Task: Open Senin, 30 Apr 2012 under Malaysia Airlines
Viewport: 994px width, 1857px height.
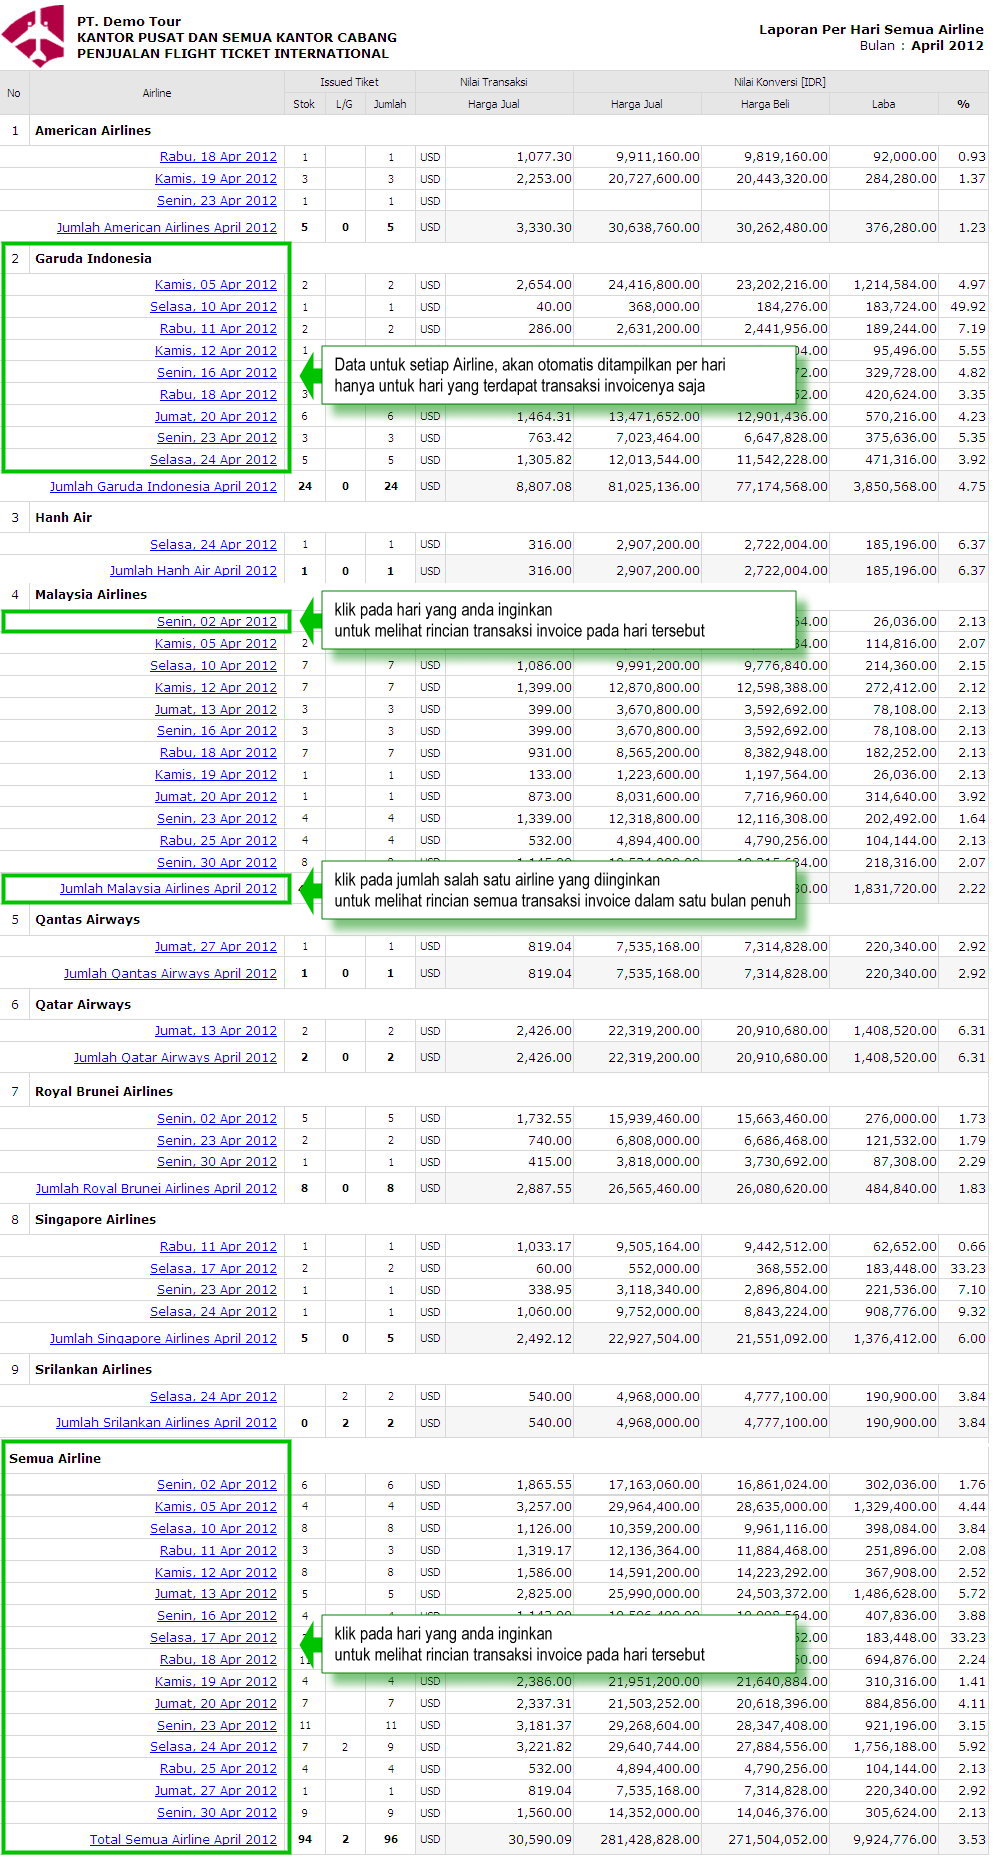Action: pos(217,863)
